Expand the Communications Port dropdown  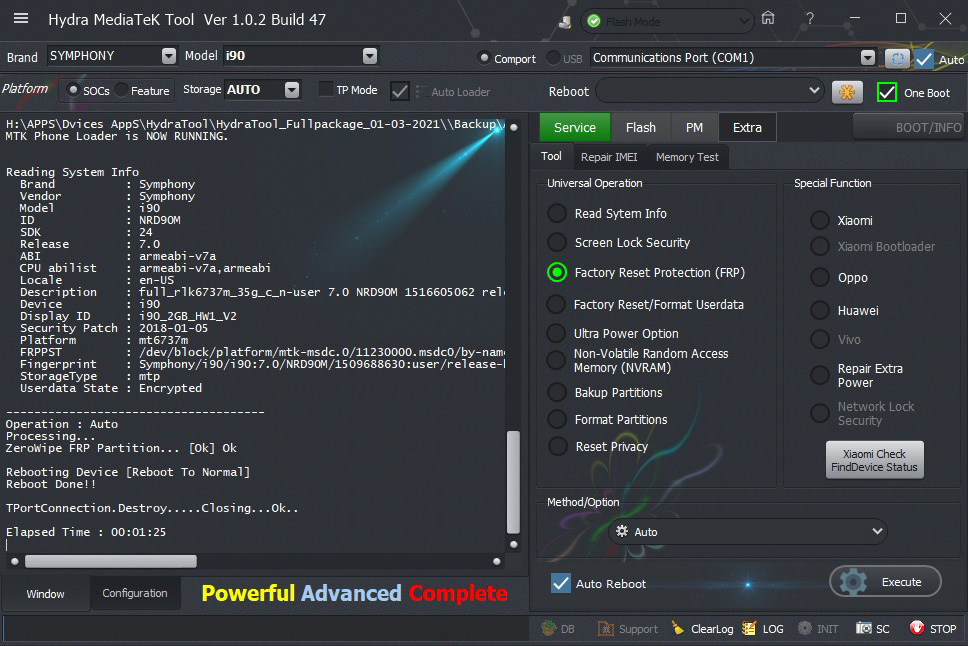tap(867, 58)
